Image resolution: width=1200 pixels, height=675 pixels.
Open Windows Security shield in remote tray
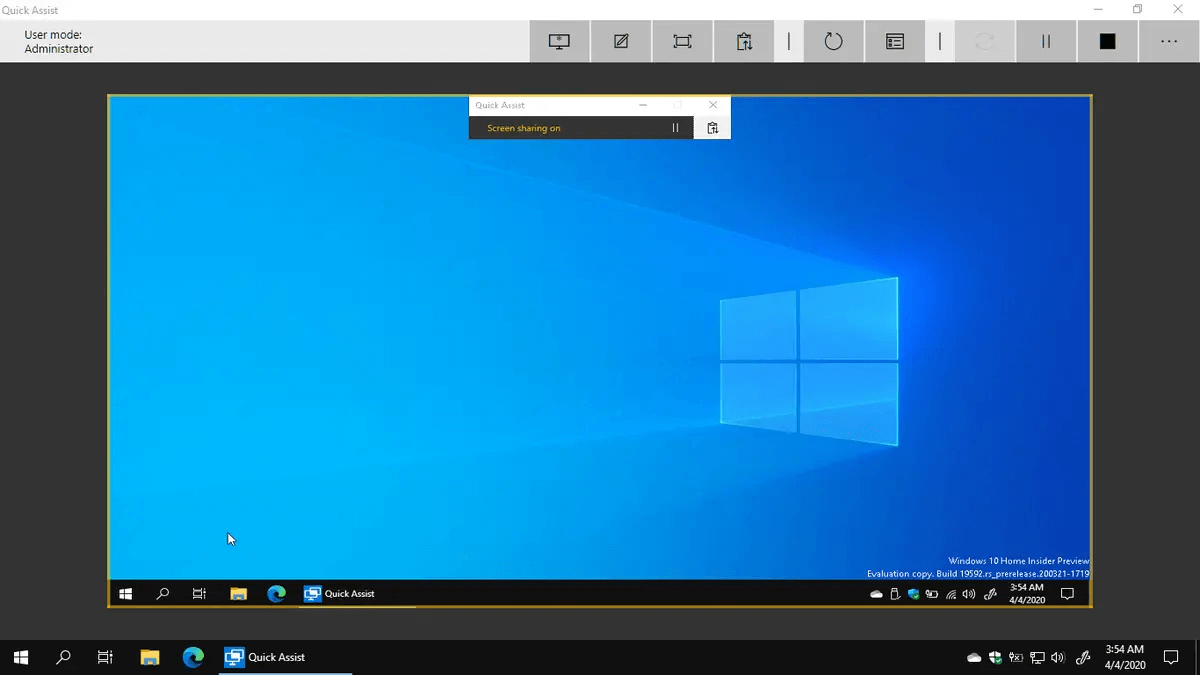pyautogui.click(x=913, y=594)
